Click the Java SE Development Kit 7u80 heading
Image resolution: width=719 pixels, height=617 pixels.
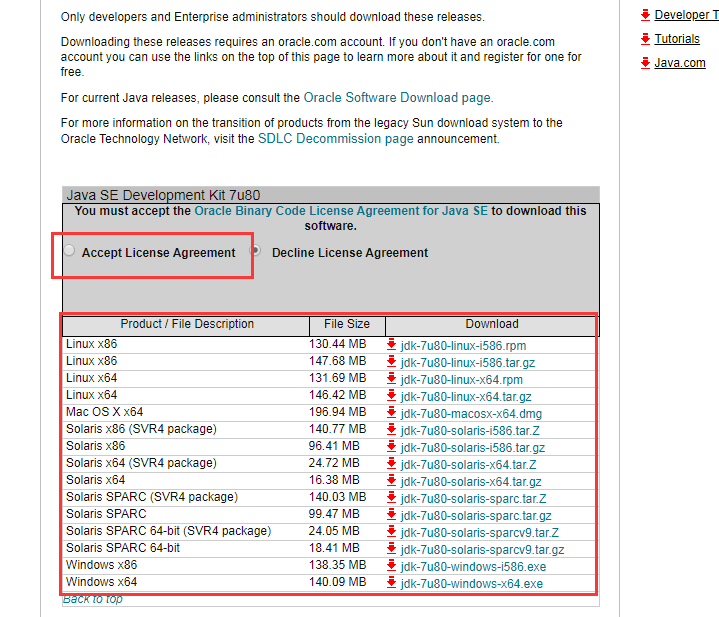pos(163,195)
